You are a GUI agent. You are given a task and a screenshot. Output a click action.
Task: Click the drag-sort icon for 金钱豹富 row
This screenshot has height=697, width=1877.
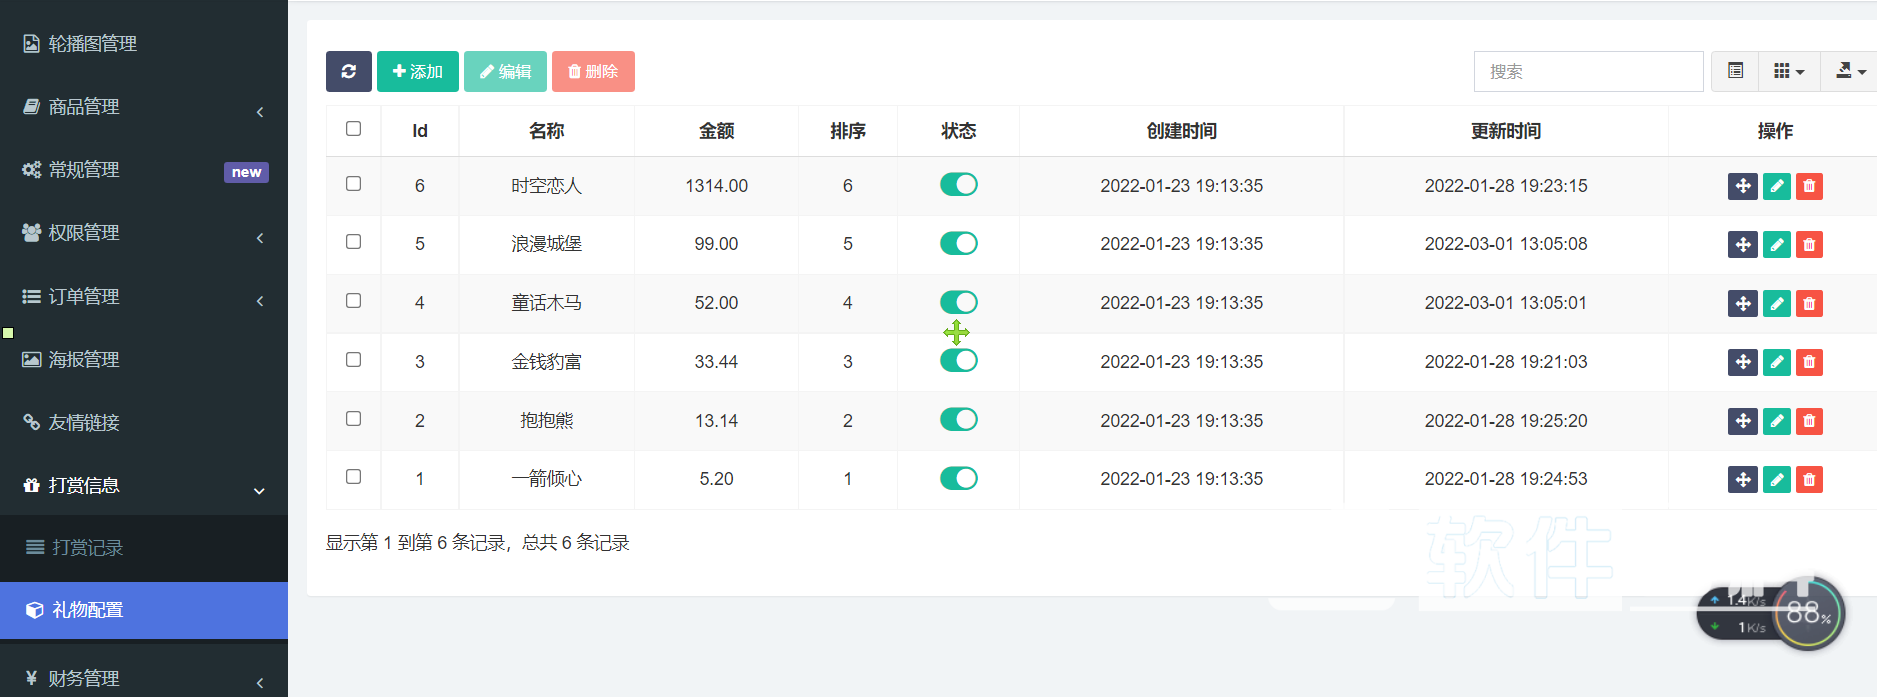pos(1742,362)
